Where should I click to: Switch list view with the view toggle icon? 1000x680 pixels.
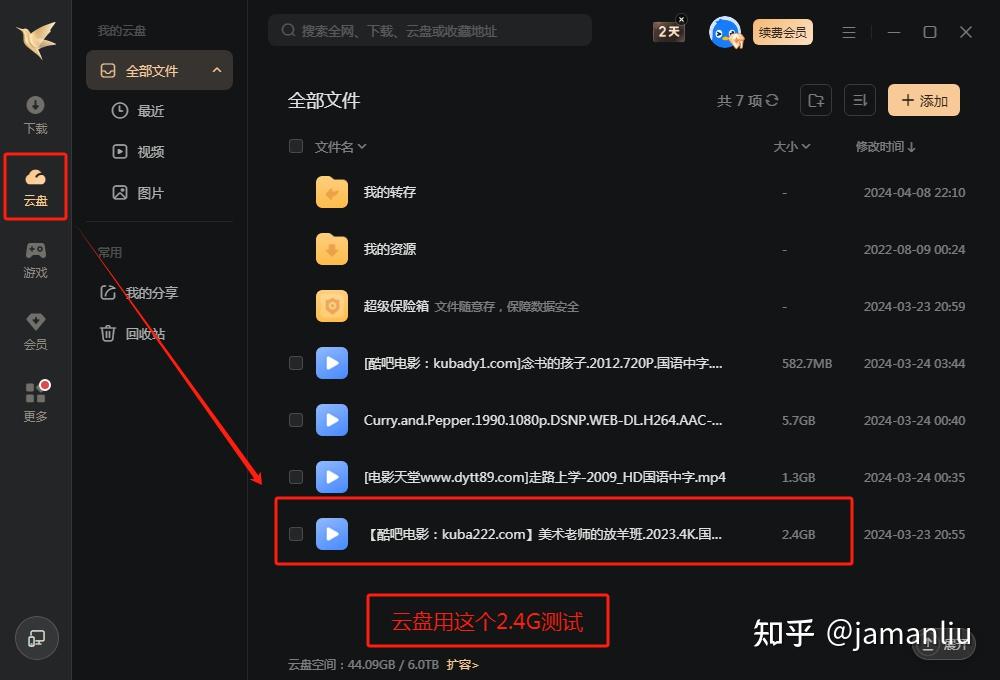pos(859,100)
